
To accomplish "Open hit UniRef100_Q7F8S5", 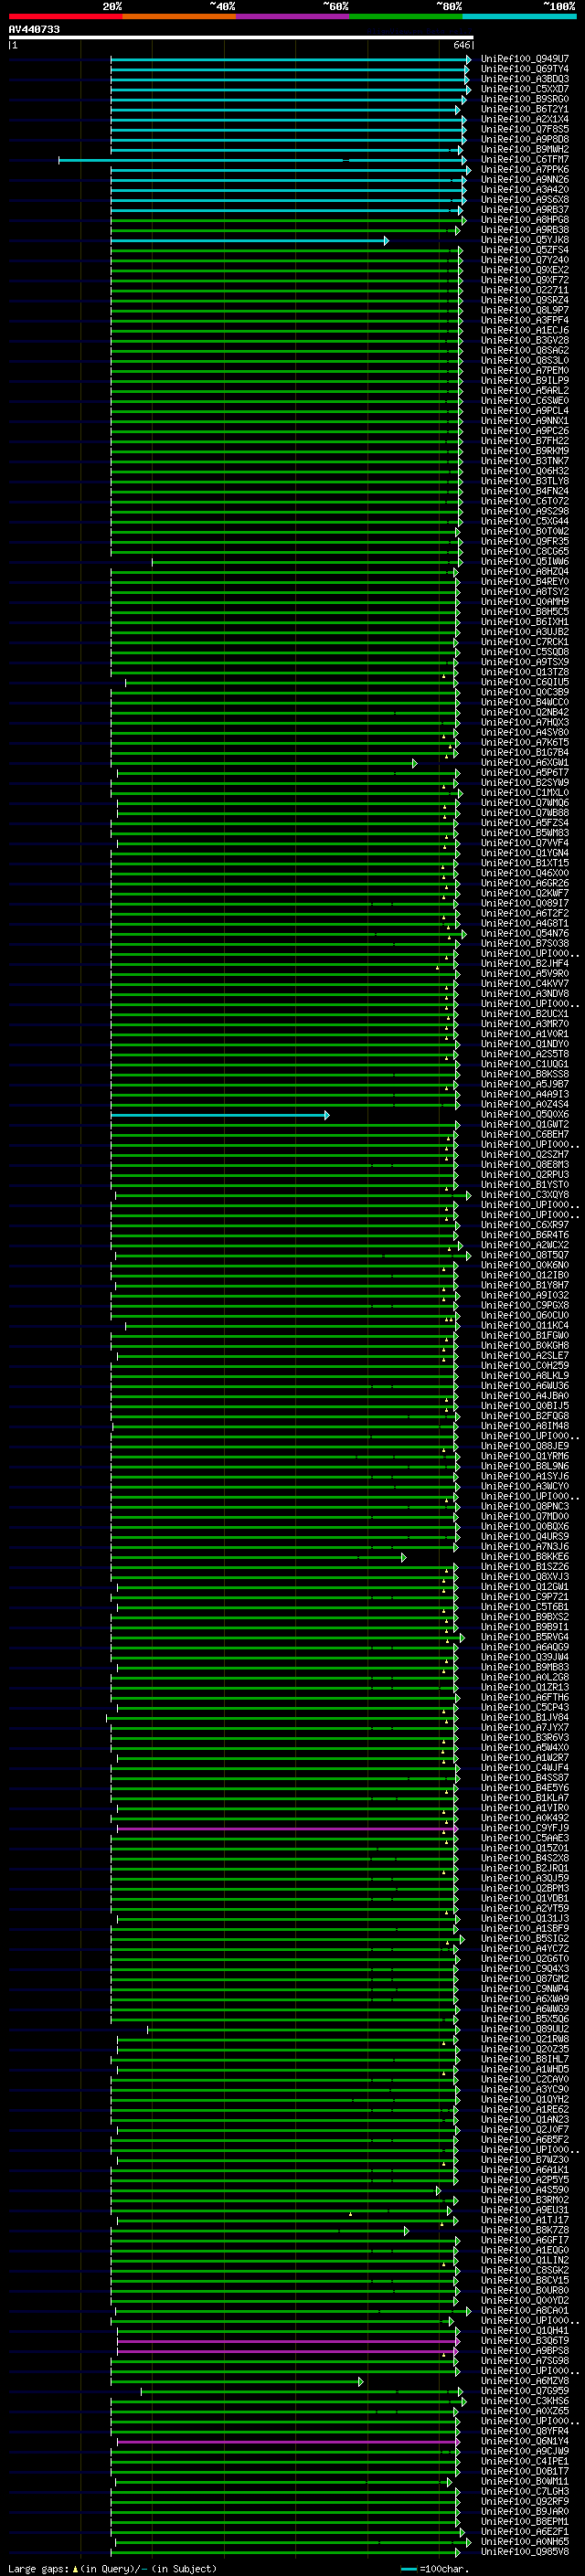I will [524, 129].
